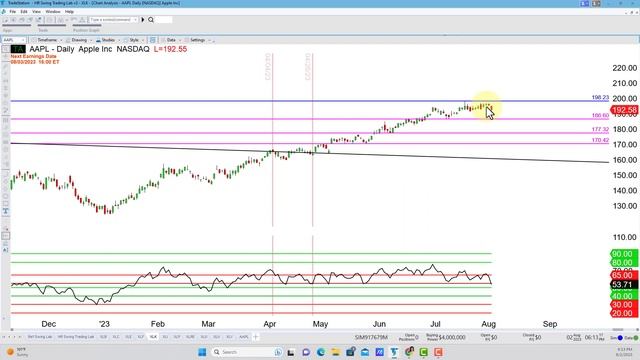Switch to the HR Swing Trading Lab tab

pyautogui.click(x=76, y=337)
